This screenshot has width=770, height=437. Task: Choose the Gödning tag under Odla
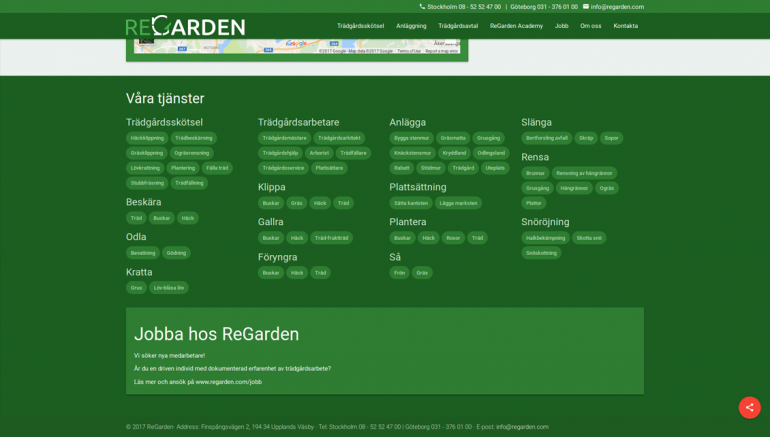[176, 253]
